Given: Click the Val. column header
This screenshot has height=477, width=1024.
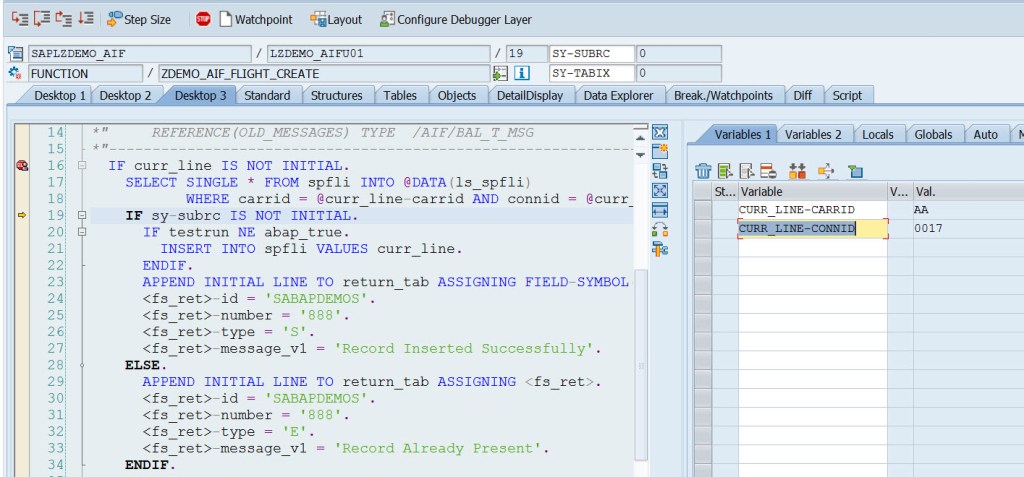Looking at the screenshot, I should pyautogui.click(x=968, y=192).
